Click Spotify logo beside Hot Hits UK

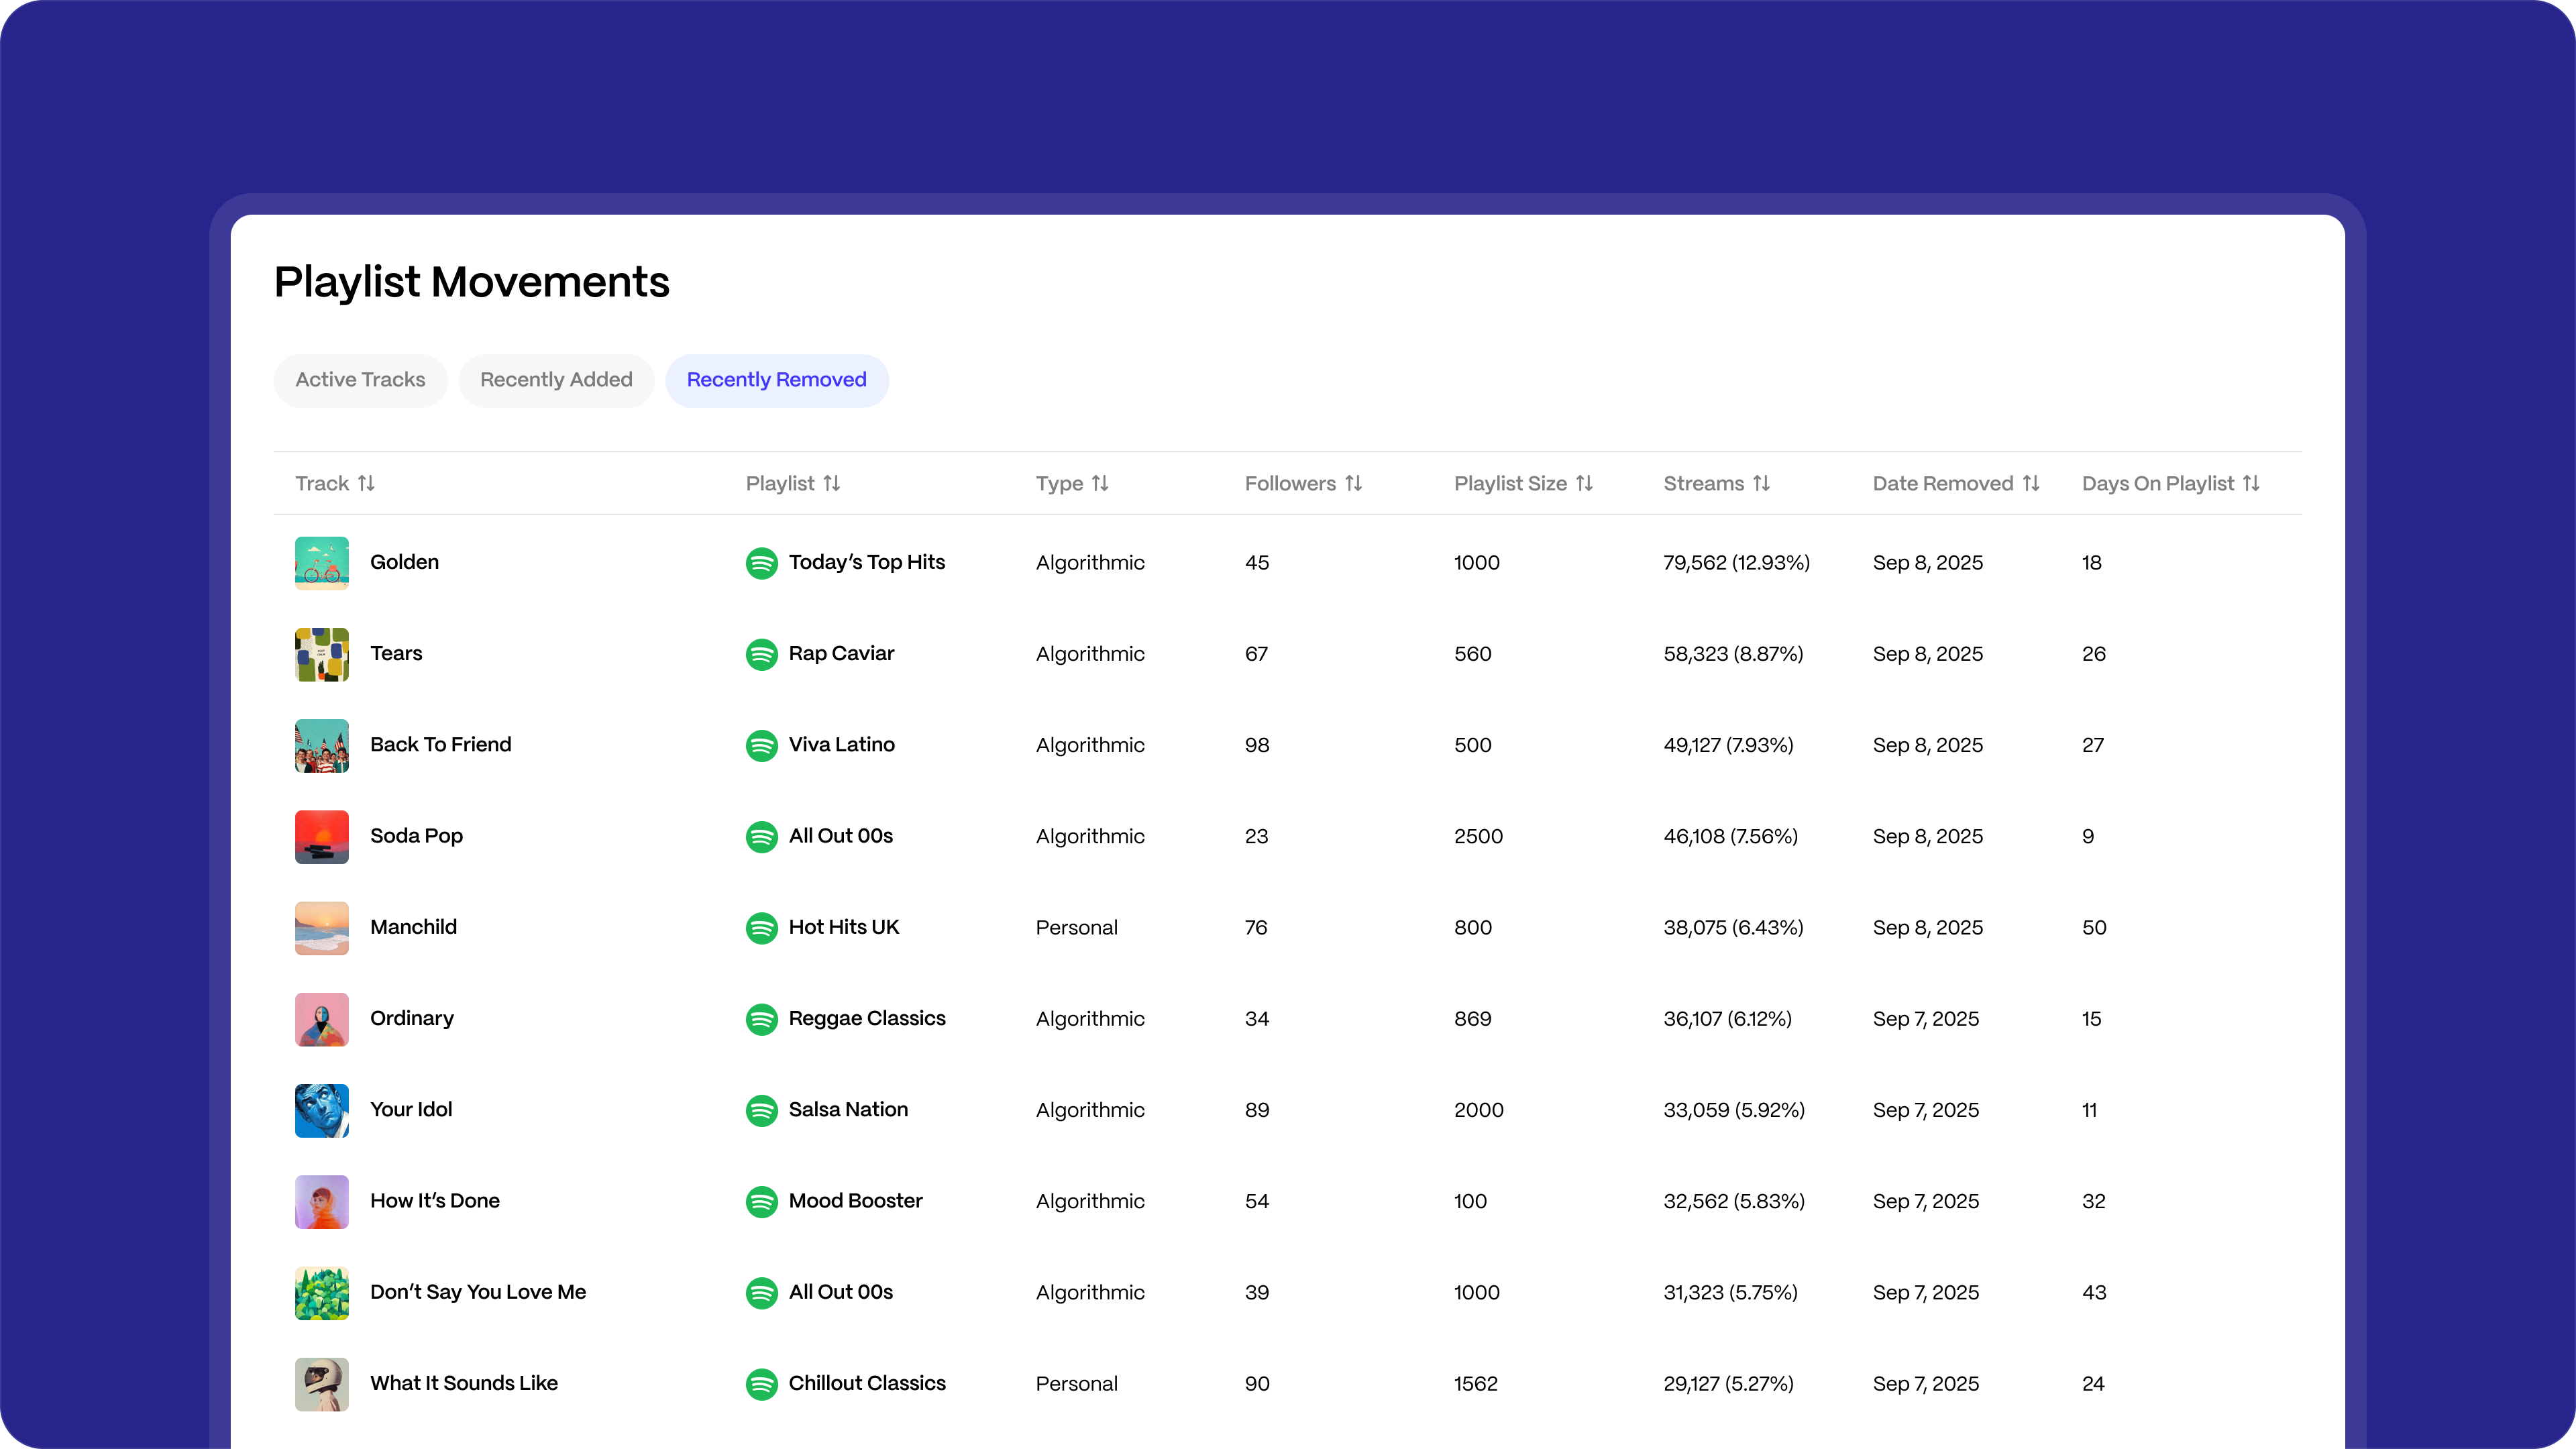click(761, 928)
